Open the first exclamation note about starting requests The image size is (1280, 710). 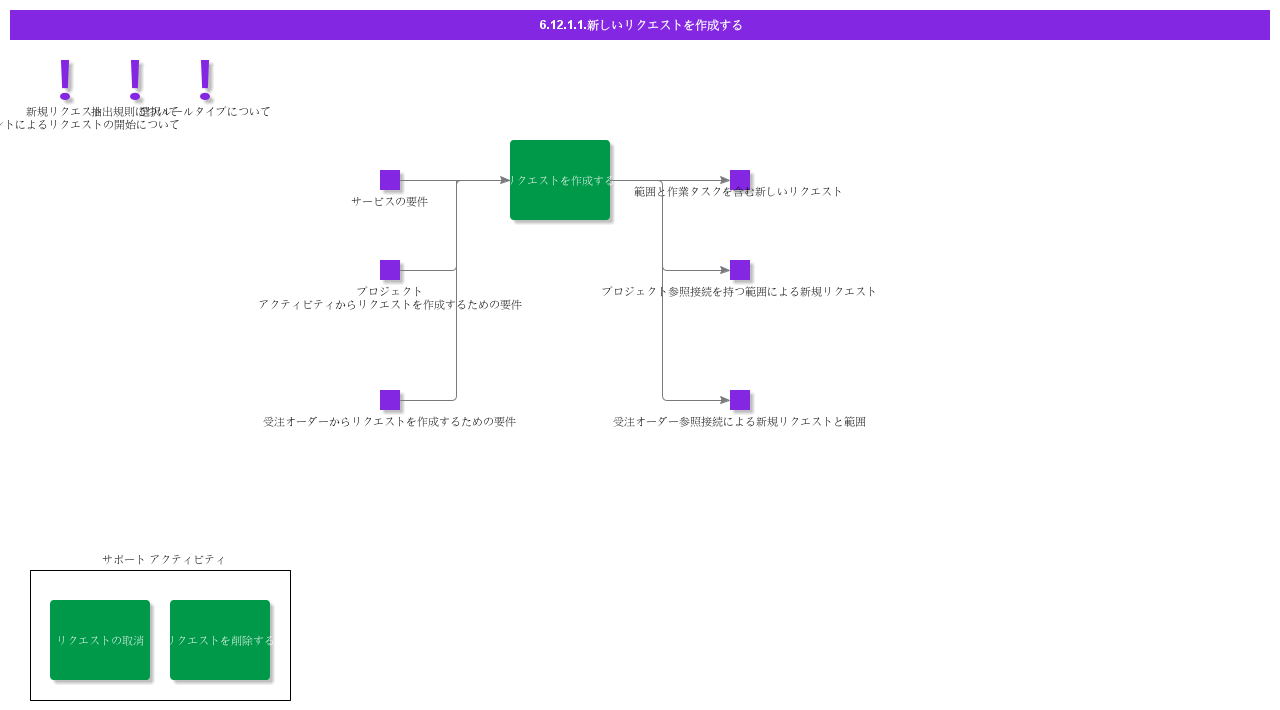[65, 80]
